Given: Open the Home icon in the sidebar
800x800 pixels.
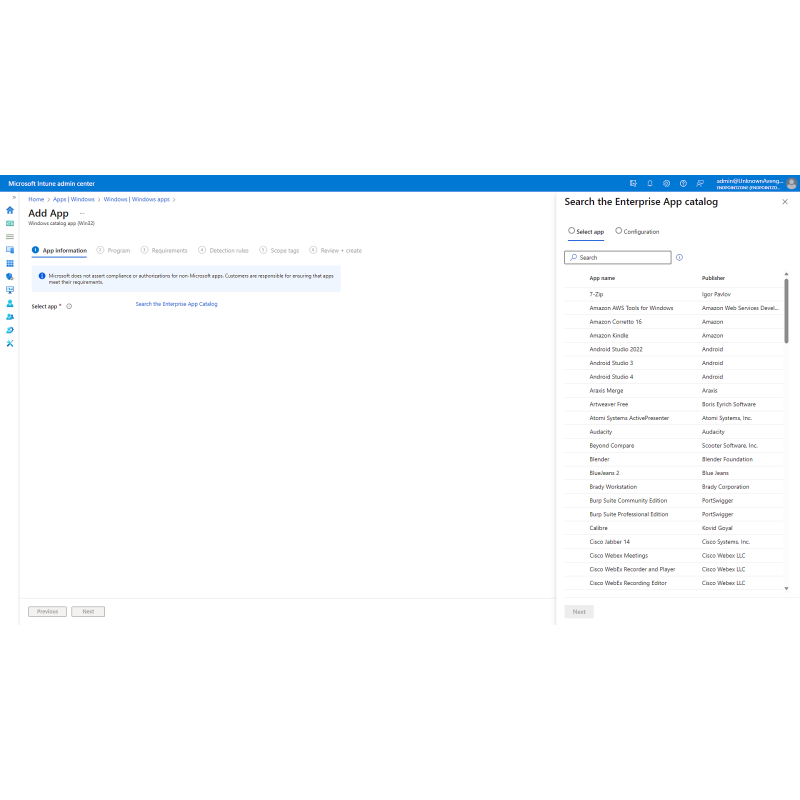Looking at the screenshot, I should pyautogui.click(x=10, y=210).
